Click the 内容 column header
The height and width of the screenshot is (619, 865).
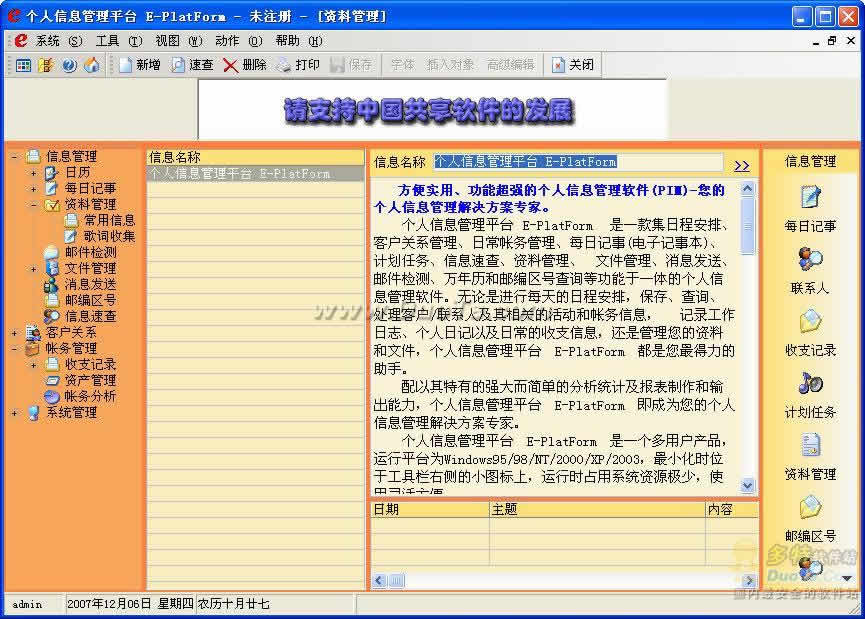731,509
